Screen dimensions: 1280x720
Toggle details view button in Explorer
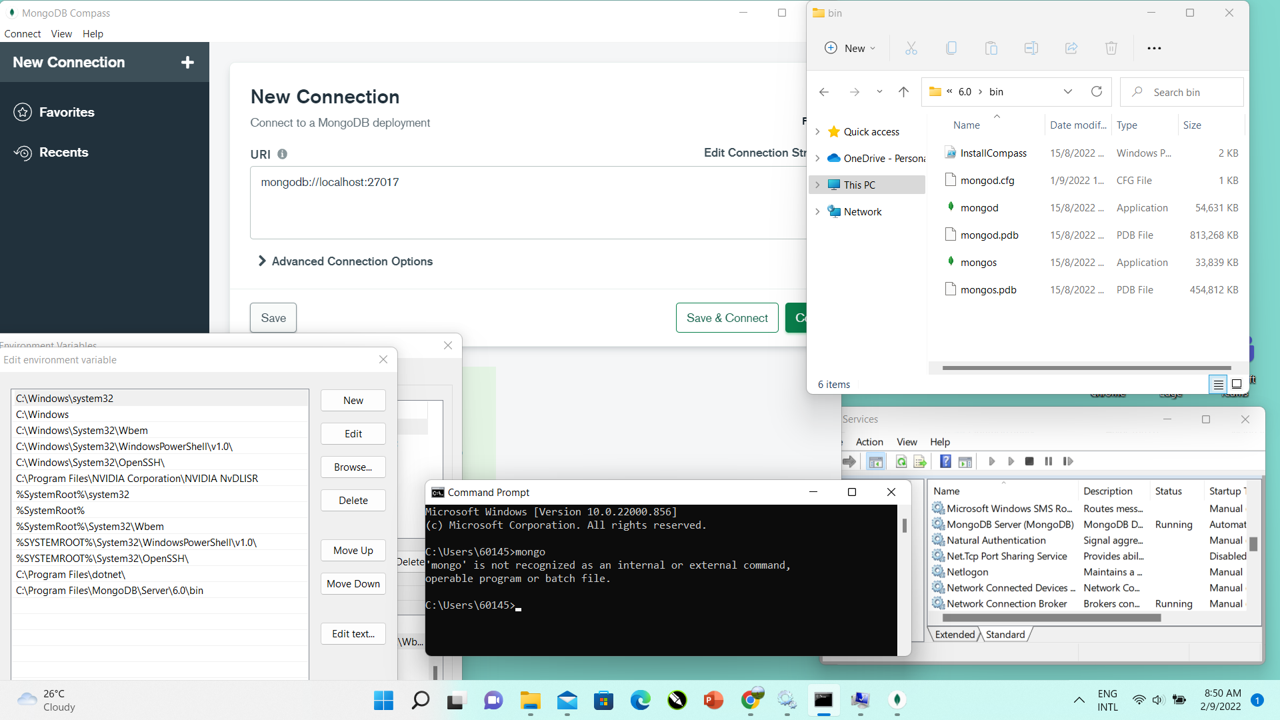point(1218,384)
